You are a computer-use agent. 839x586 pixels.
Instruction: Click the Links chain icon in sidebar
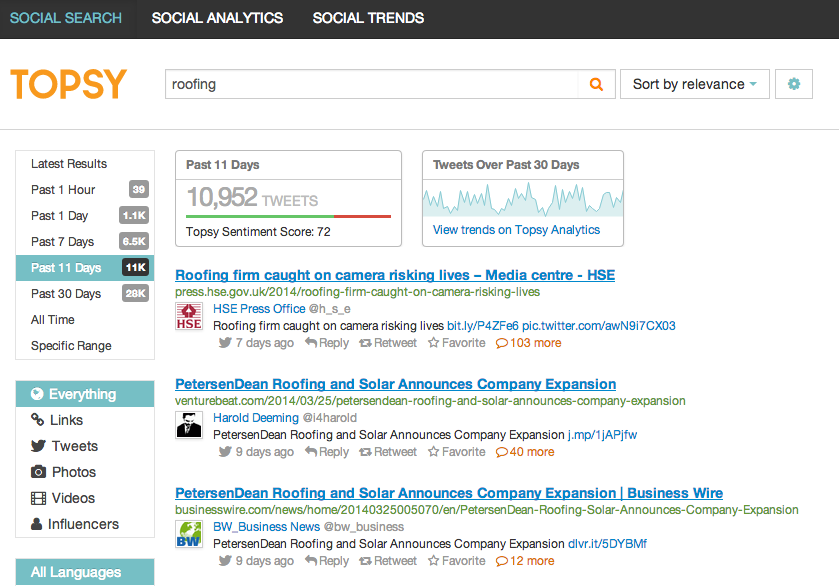click(x=37, y=420)
